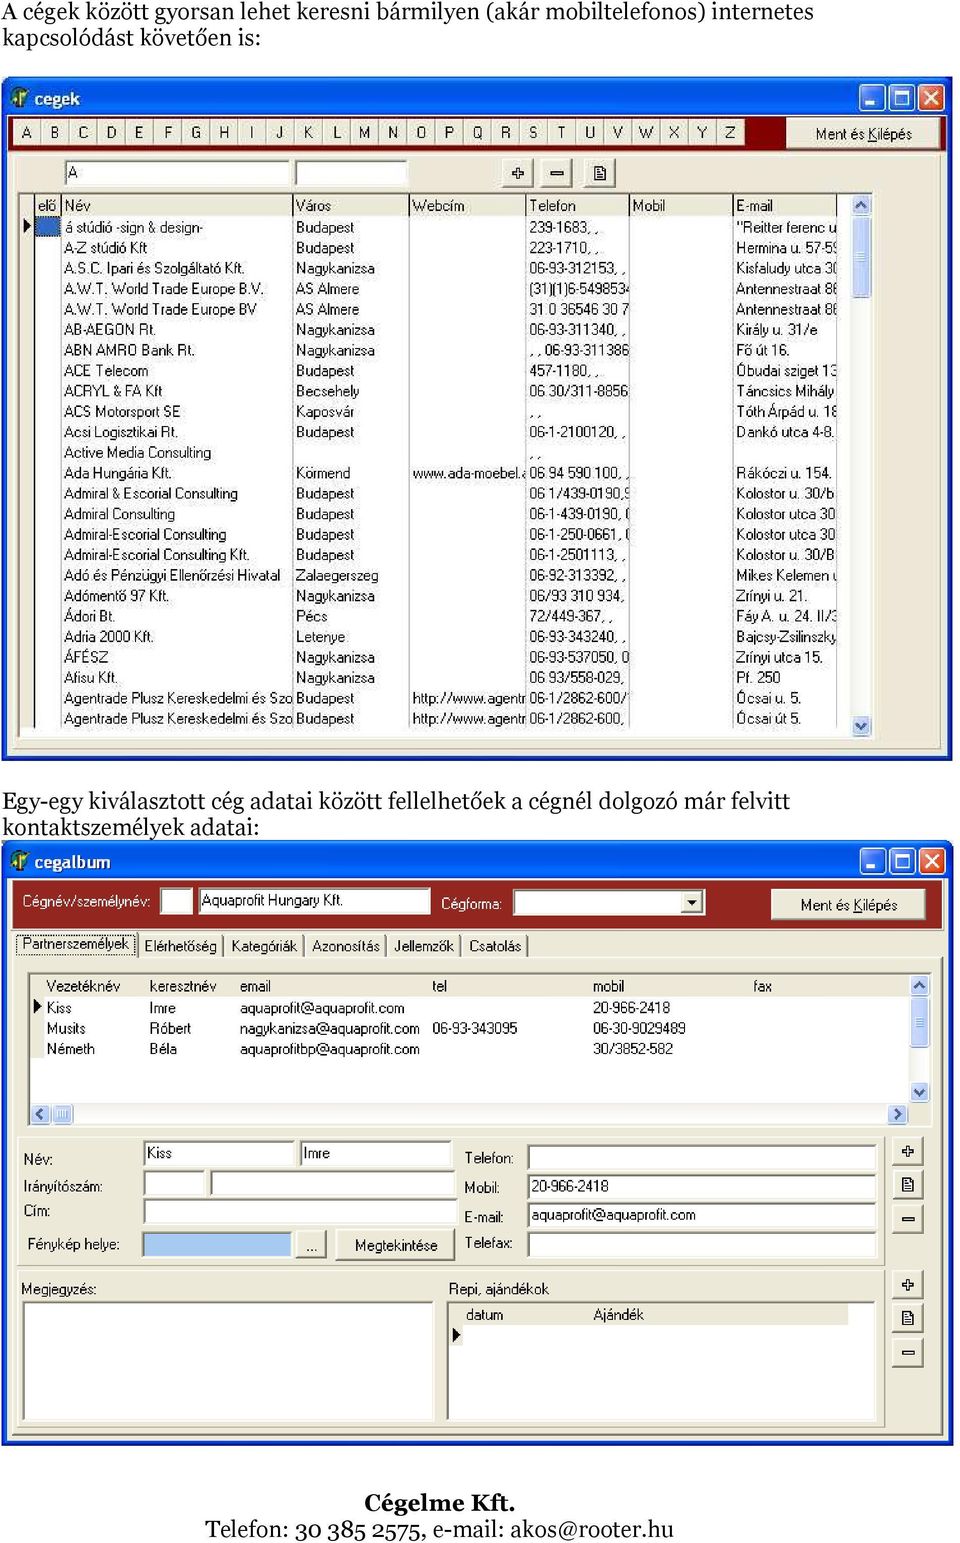Filter companies by letter K

pos(308,132)
